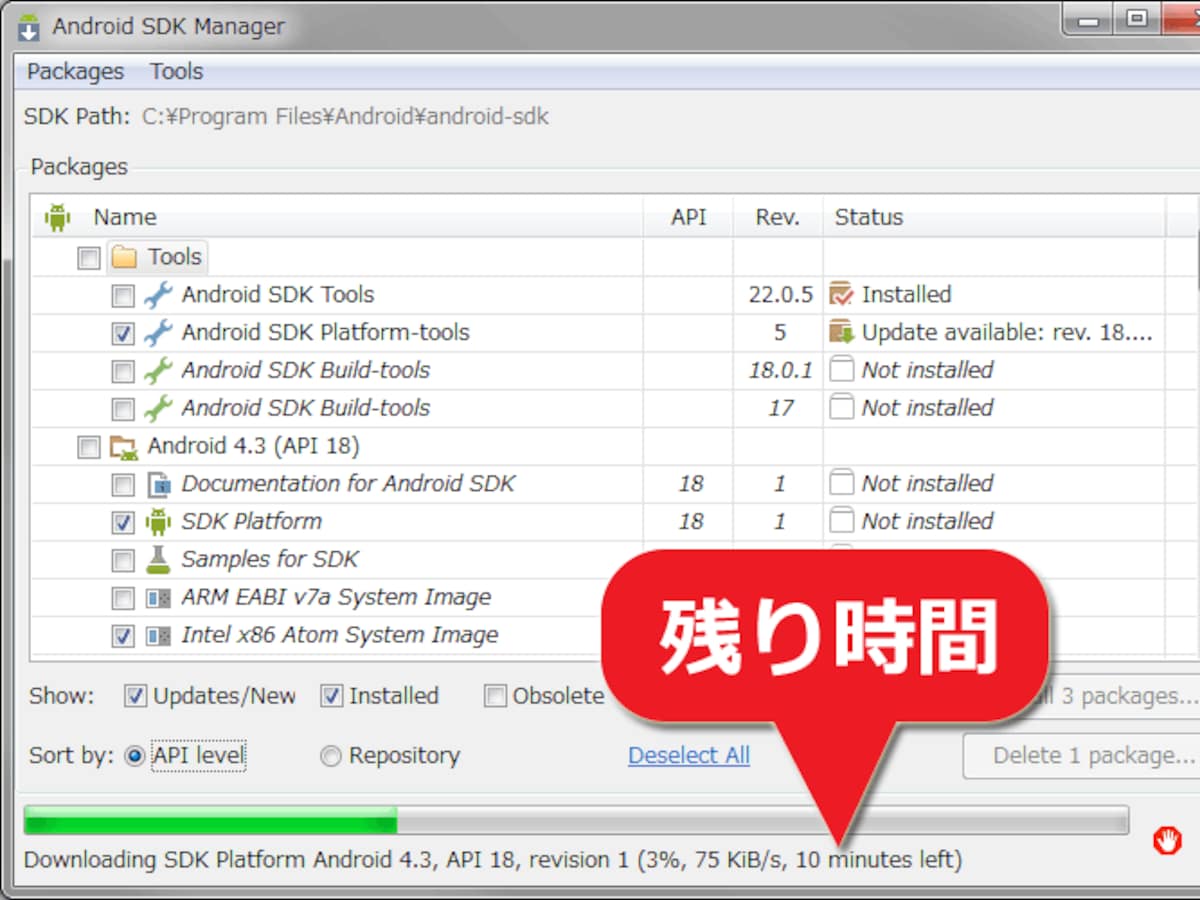Select the Samples for SDK row label

click(270, 559)
